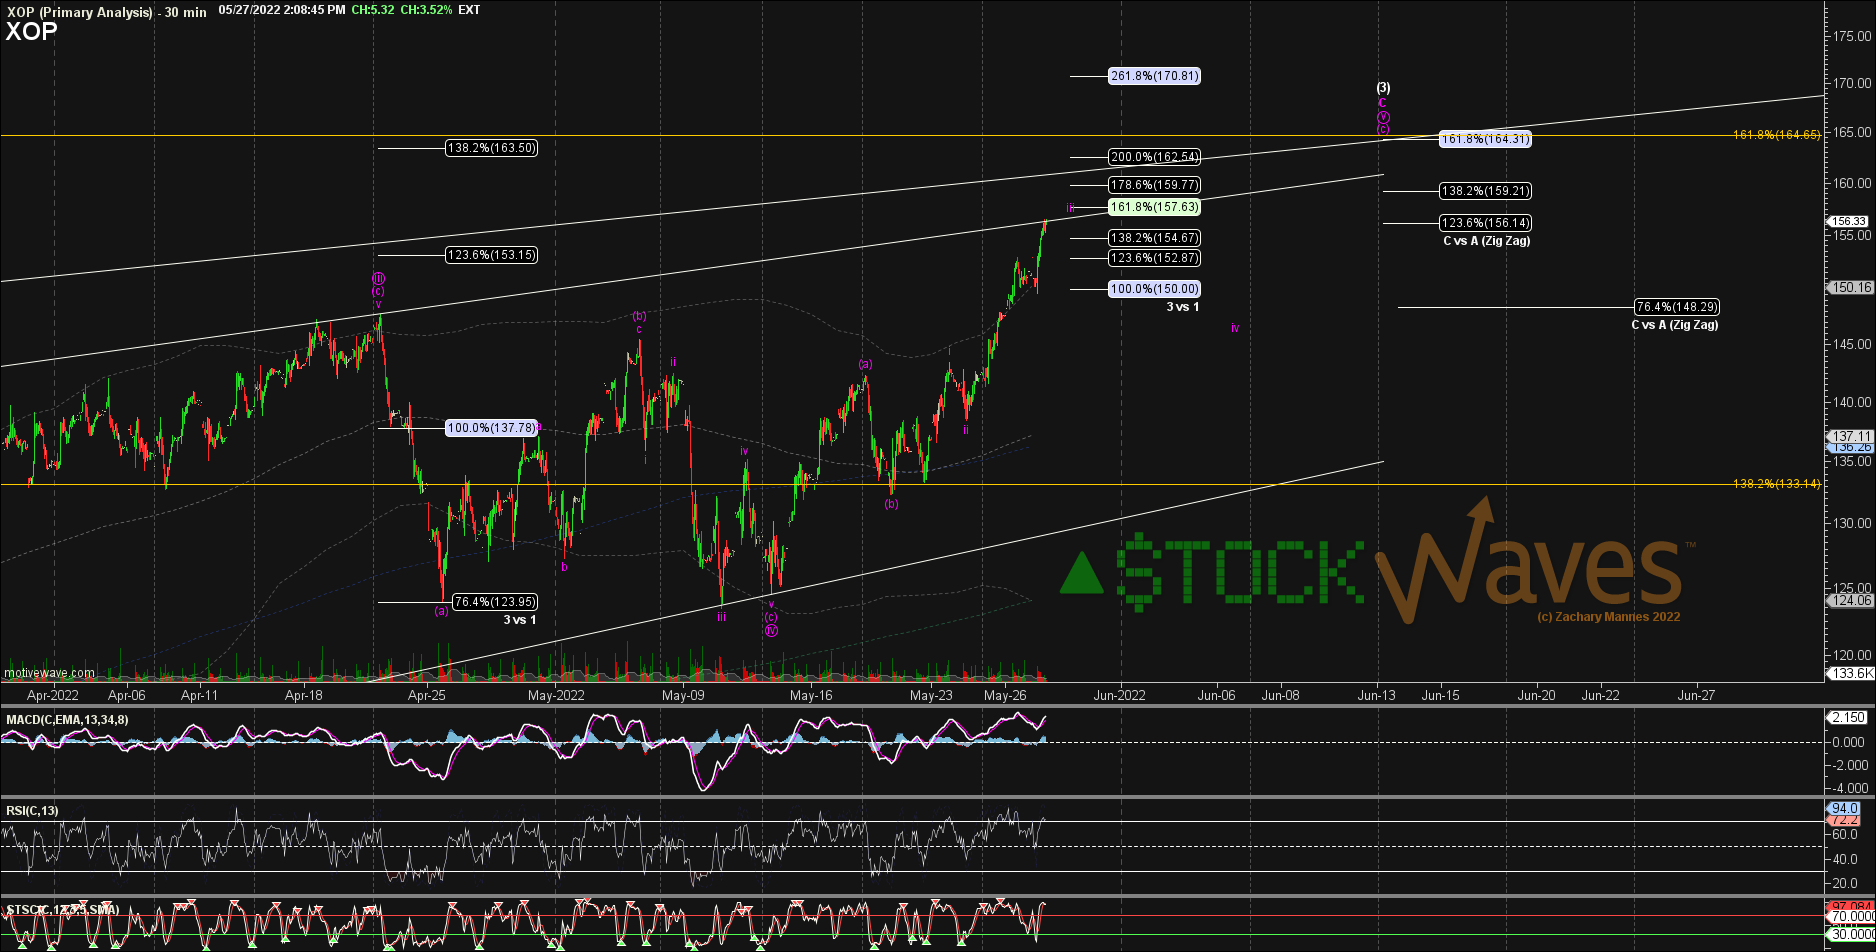The image size is (1876, 952).
Task: Click the green triangle in StockWaves logo
Action: 1082,571
